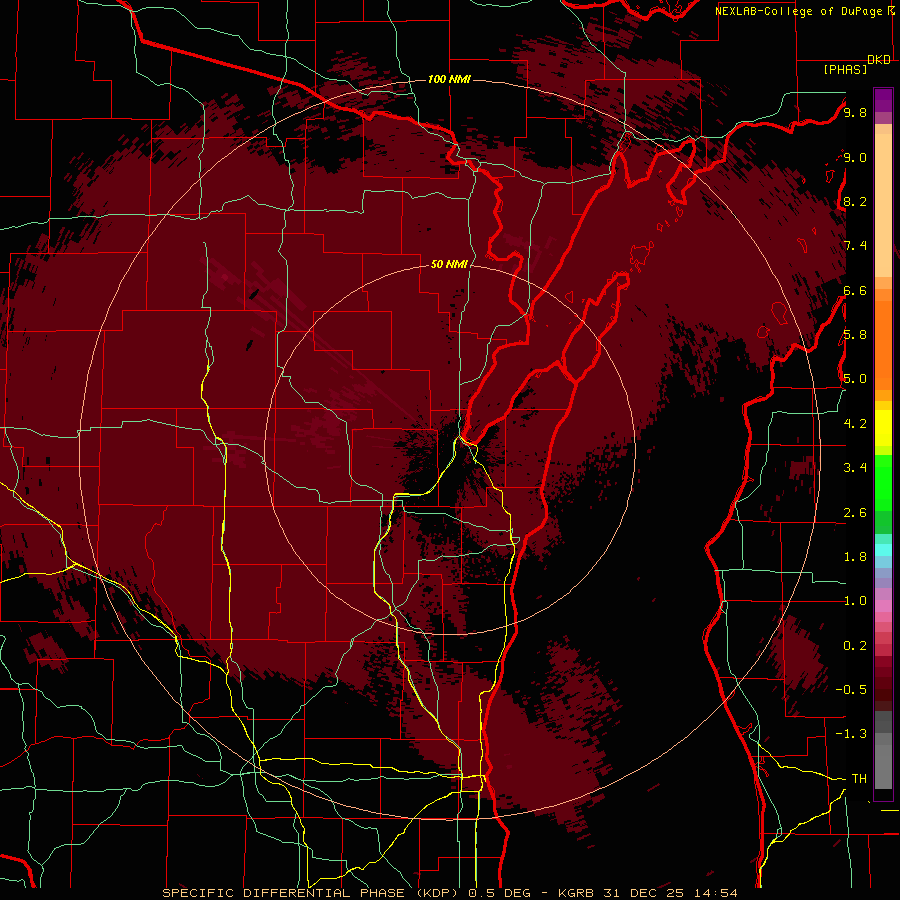Screen dimensions: 900x900
Task: Click the 5.8 scale value
Action: click(x=855, y=335)
